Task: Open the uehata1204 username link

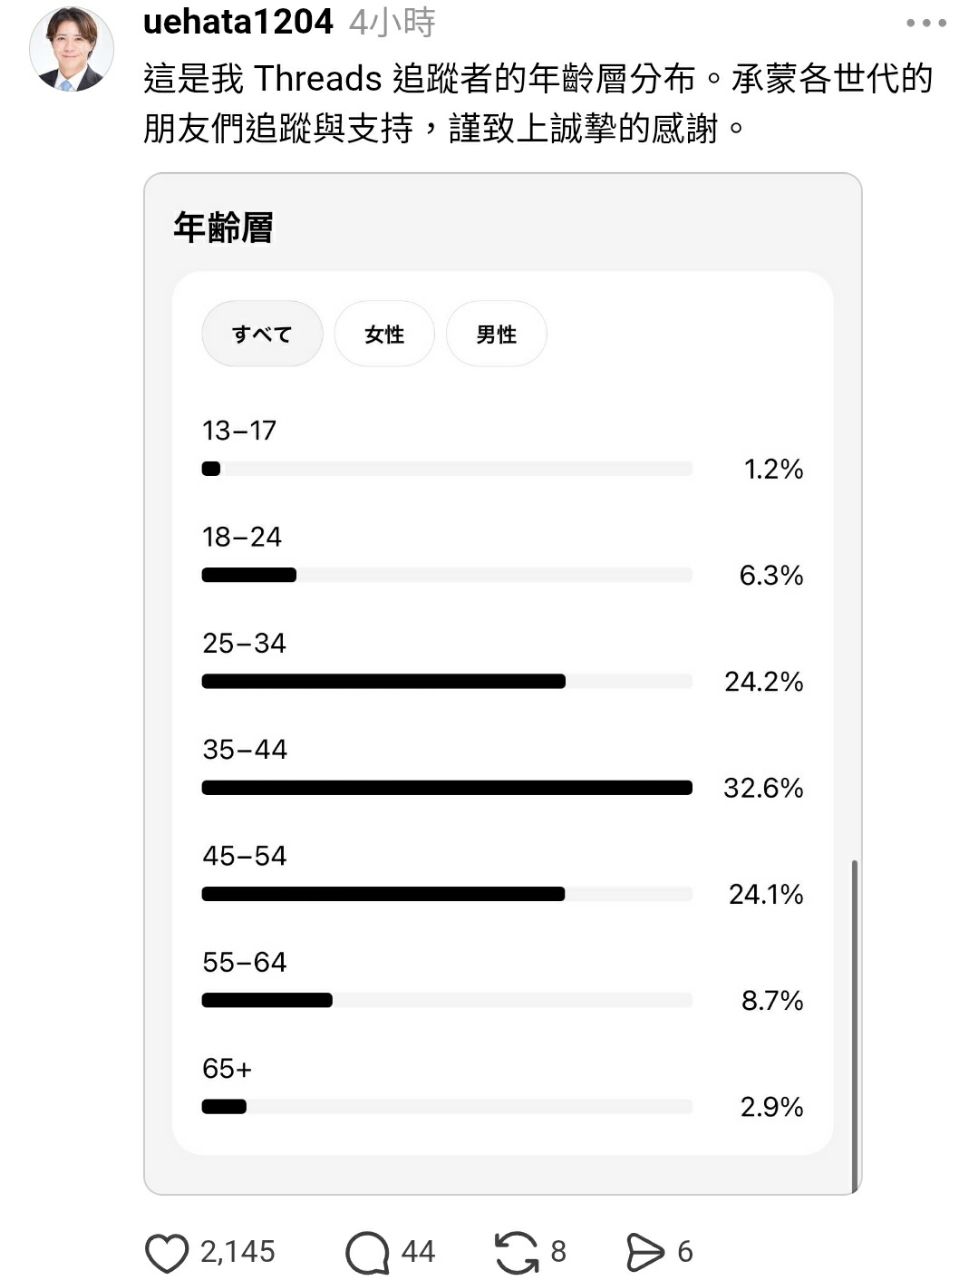Action: pos(238,22)
